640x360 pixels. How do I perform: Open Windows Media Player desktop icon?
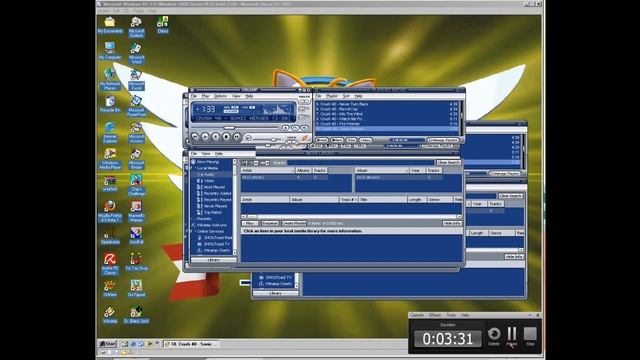[x=110, y=159]
